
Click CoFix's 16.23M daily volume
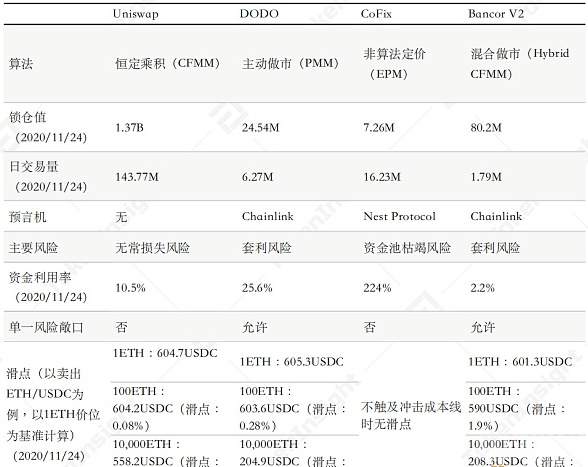coord(382,177)
